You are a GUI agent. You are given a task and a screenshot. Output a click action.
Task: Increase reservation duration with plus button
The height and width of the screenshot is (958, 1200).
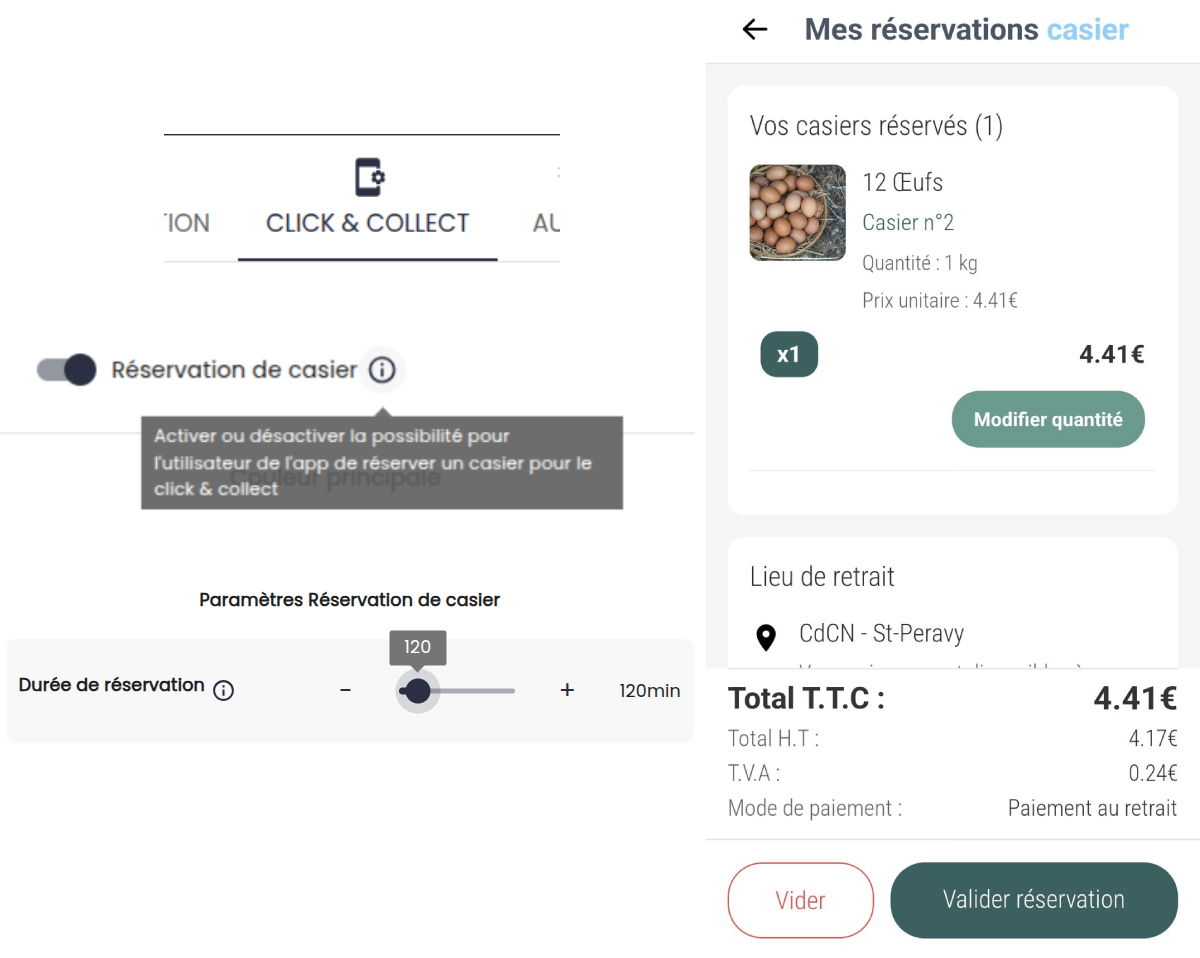coord(567,690)
